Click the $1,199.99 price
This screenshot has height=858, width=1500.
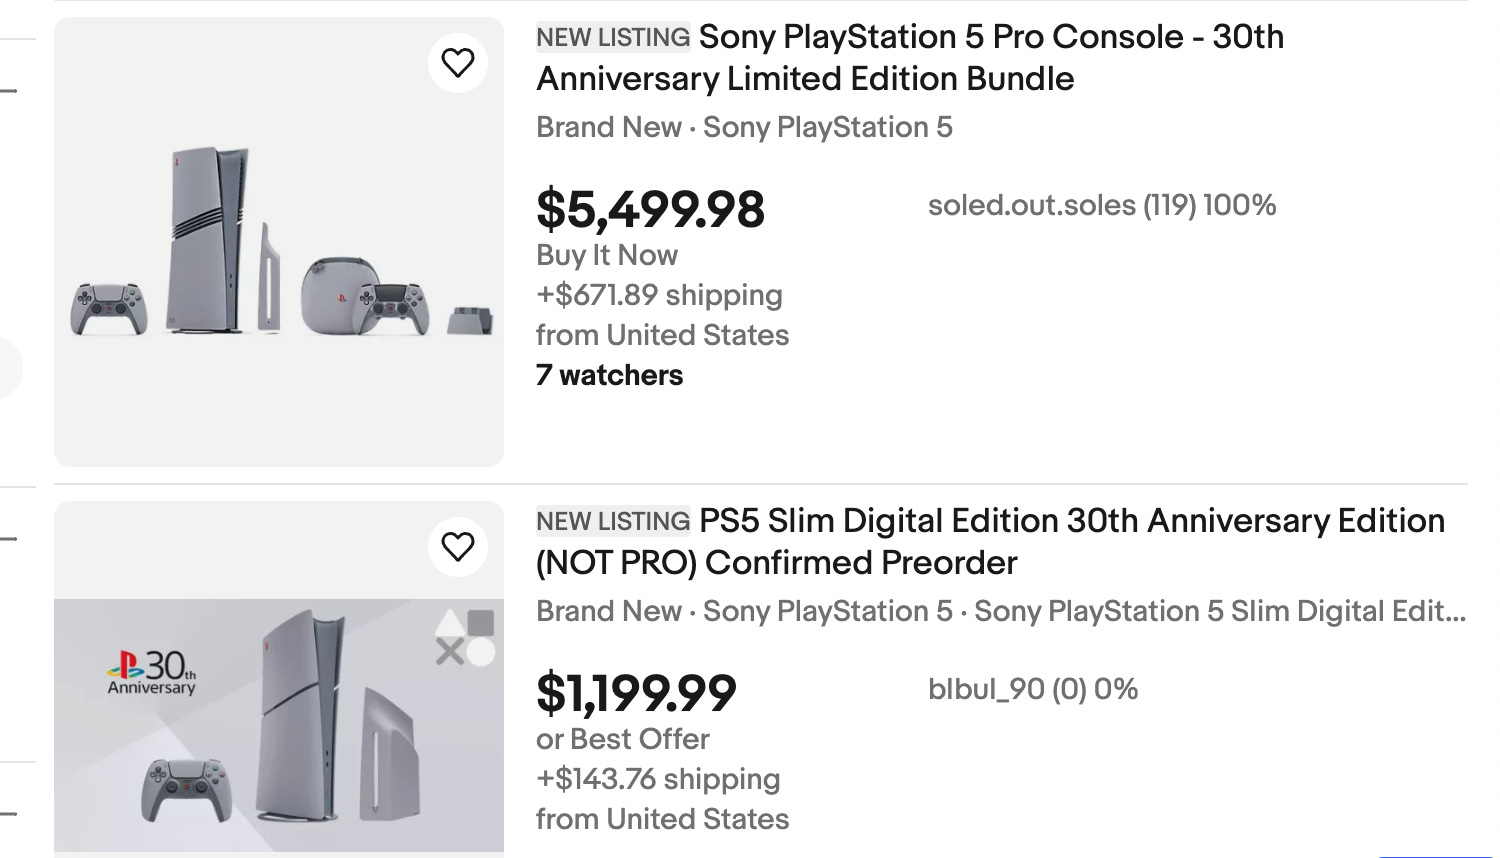[636, 694]
